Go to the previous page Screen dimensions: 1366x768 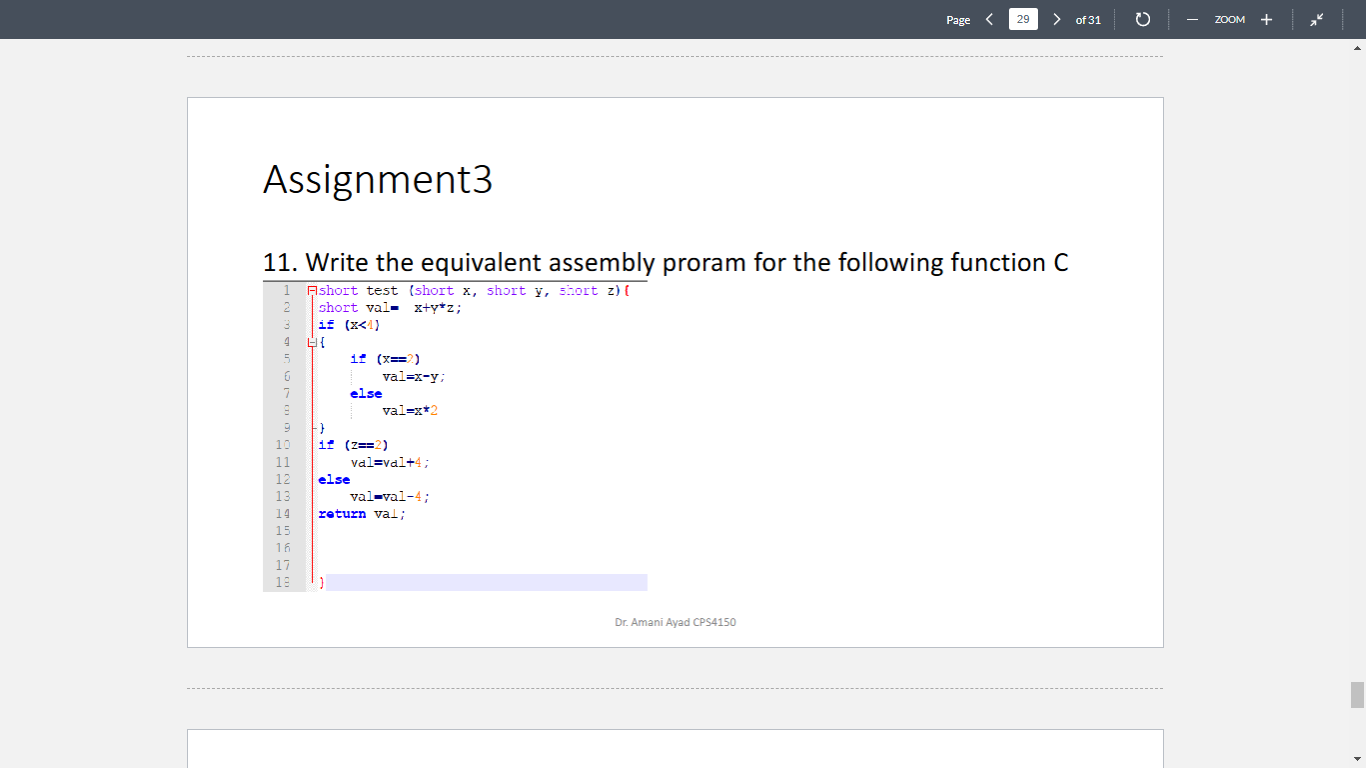point(989,19)
